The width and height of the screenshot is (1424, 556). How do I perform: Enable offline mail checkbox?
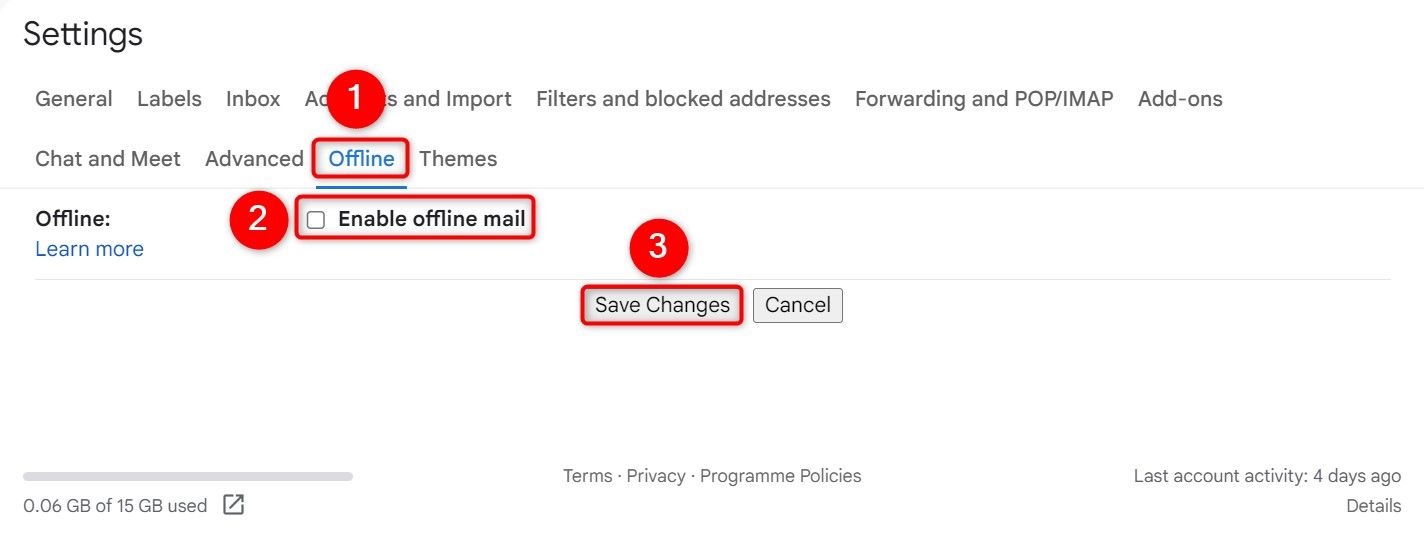316,220
